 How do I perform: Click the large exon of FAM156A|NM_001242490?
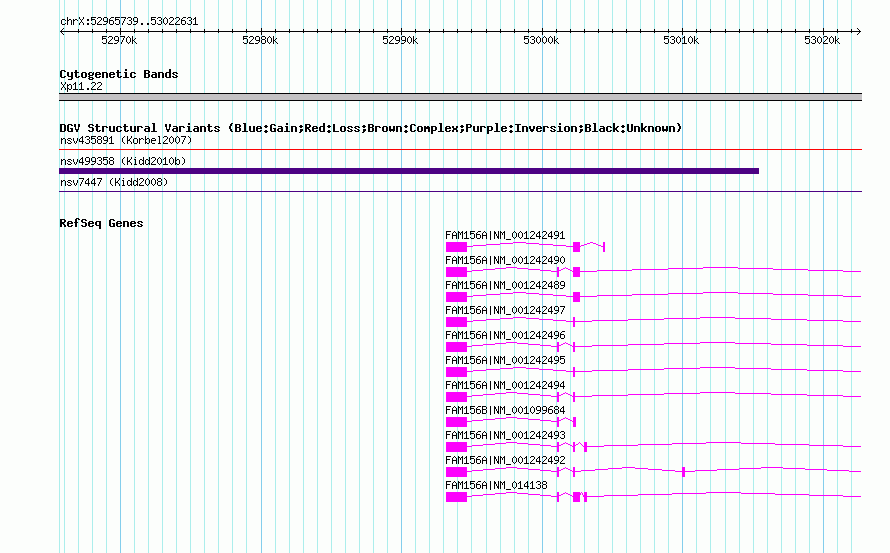(456, 272)
